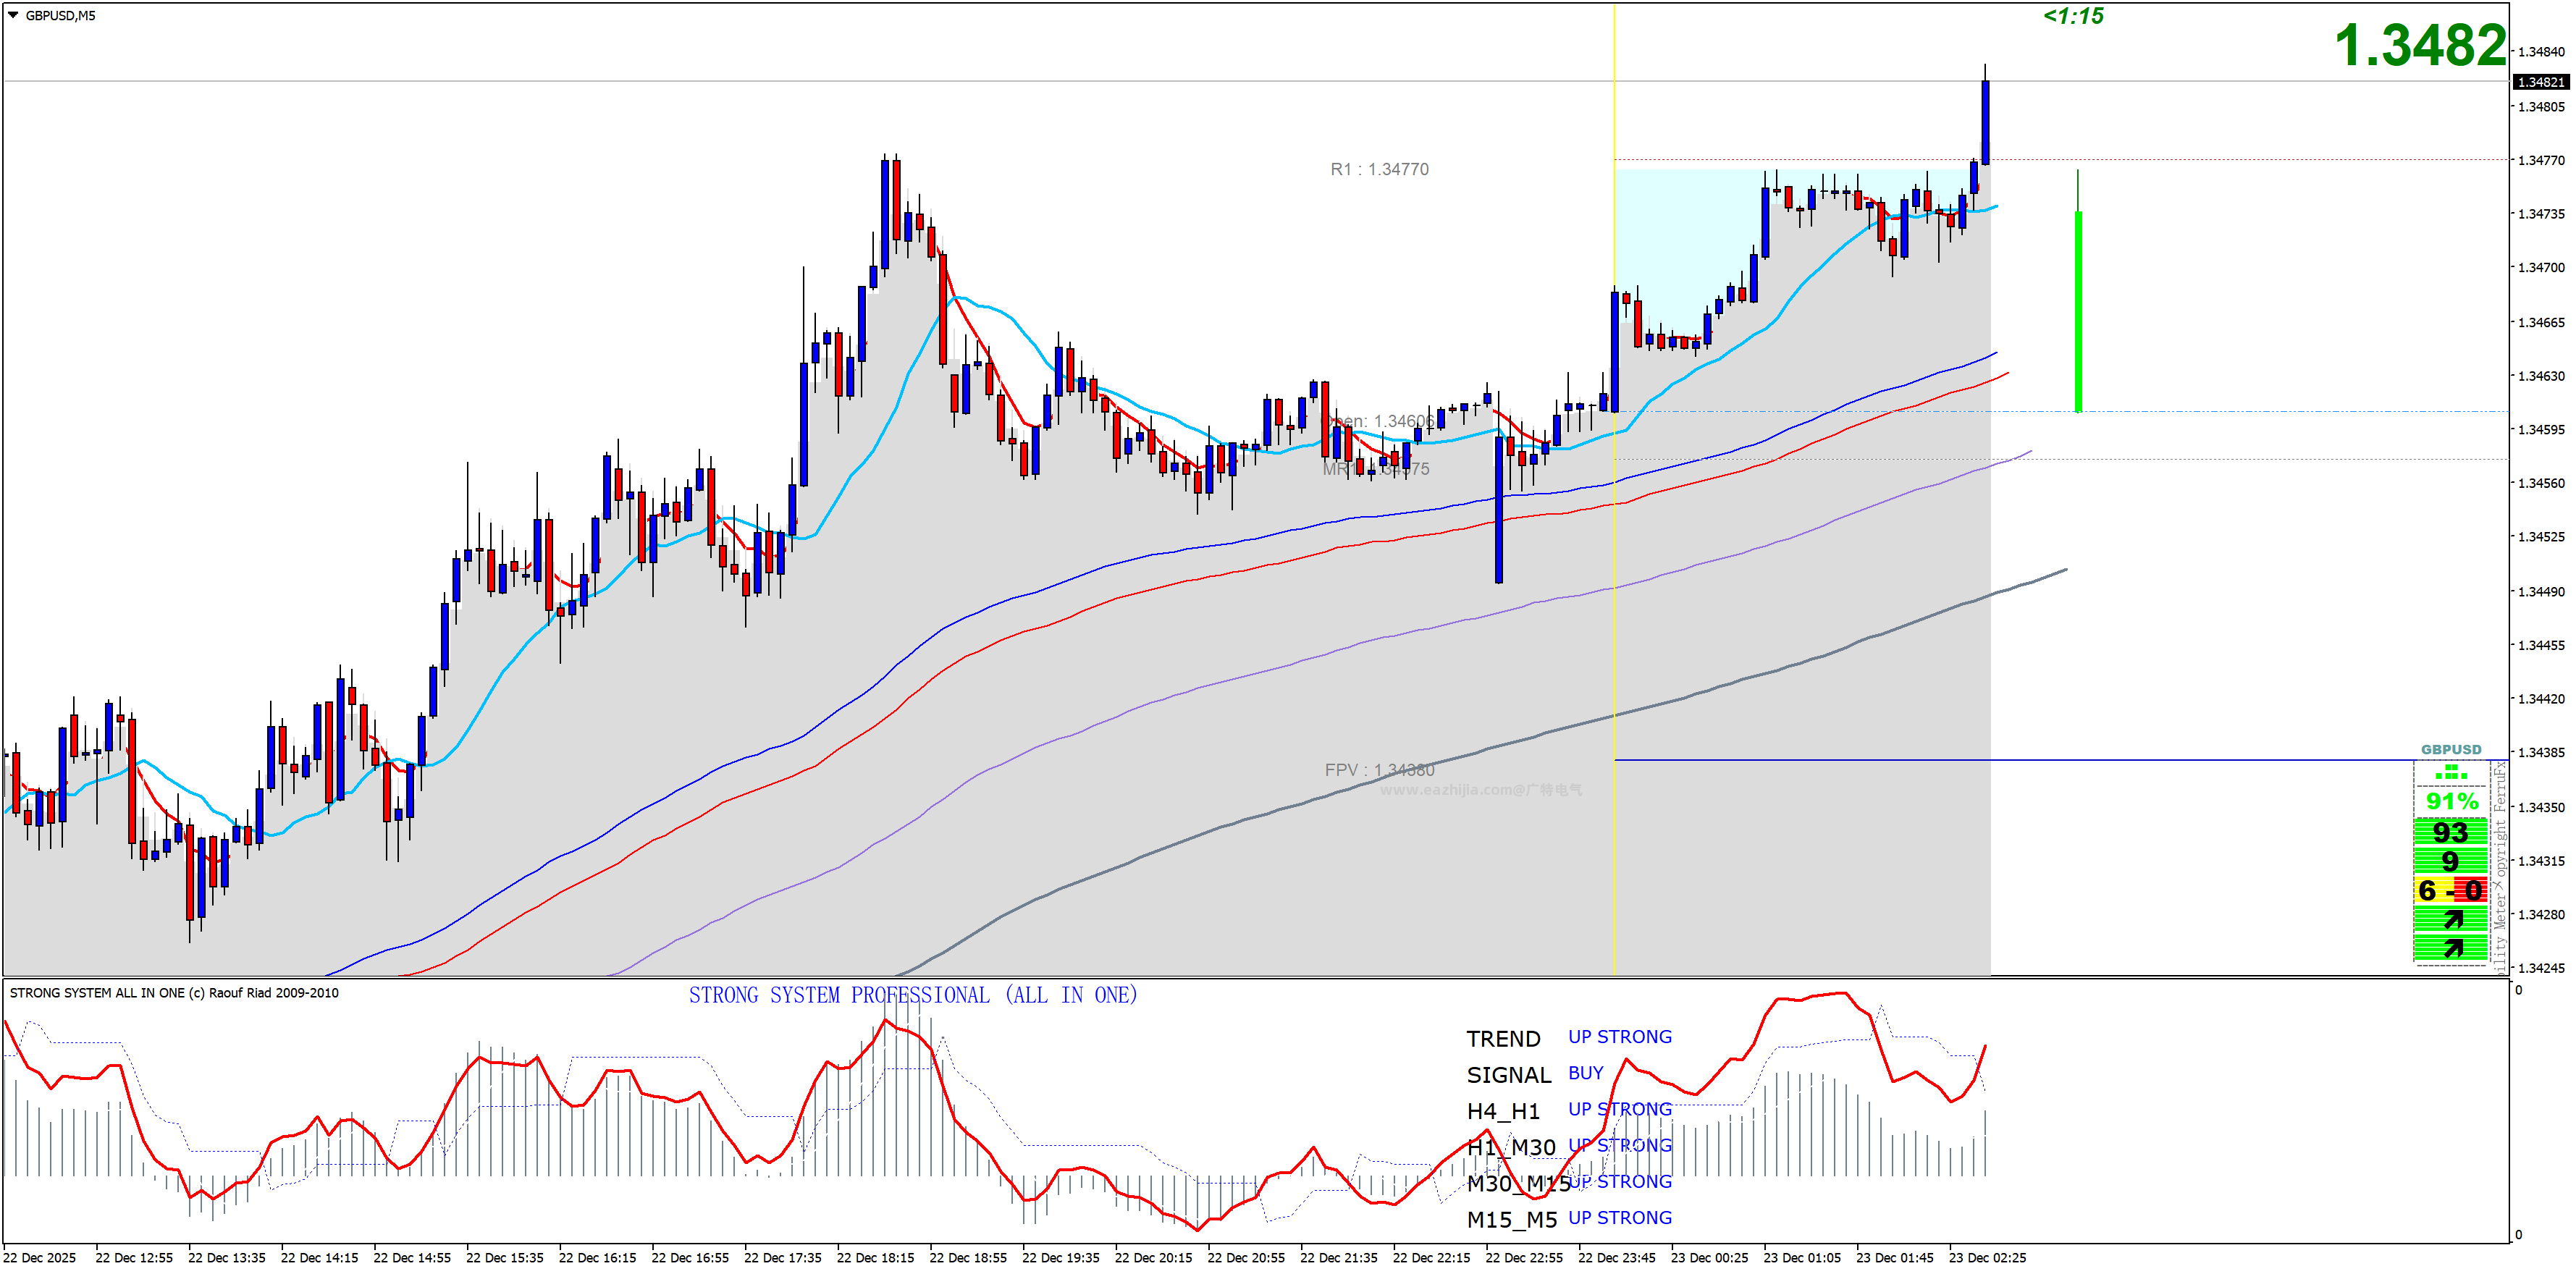
Task: Click the <1:15 candle countdown timer
Action: tap(2073, 16)
